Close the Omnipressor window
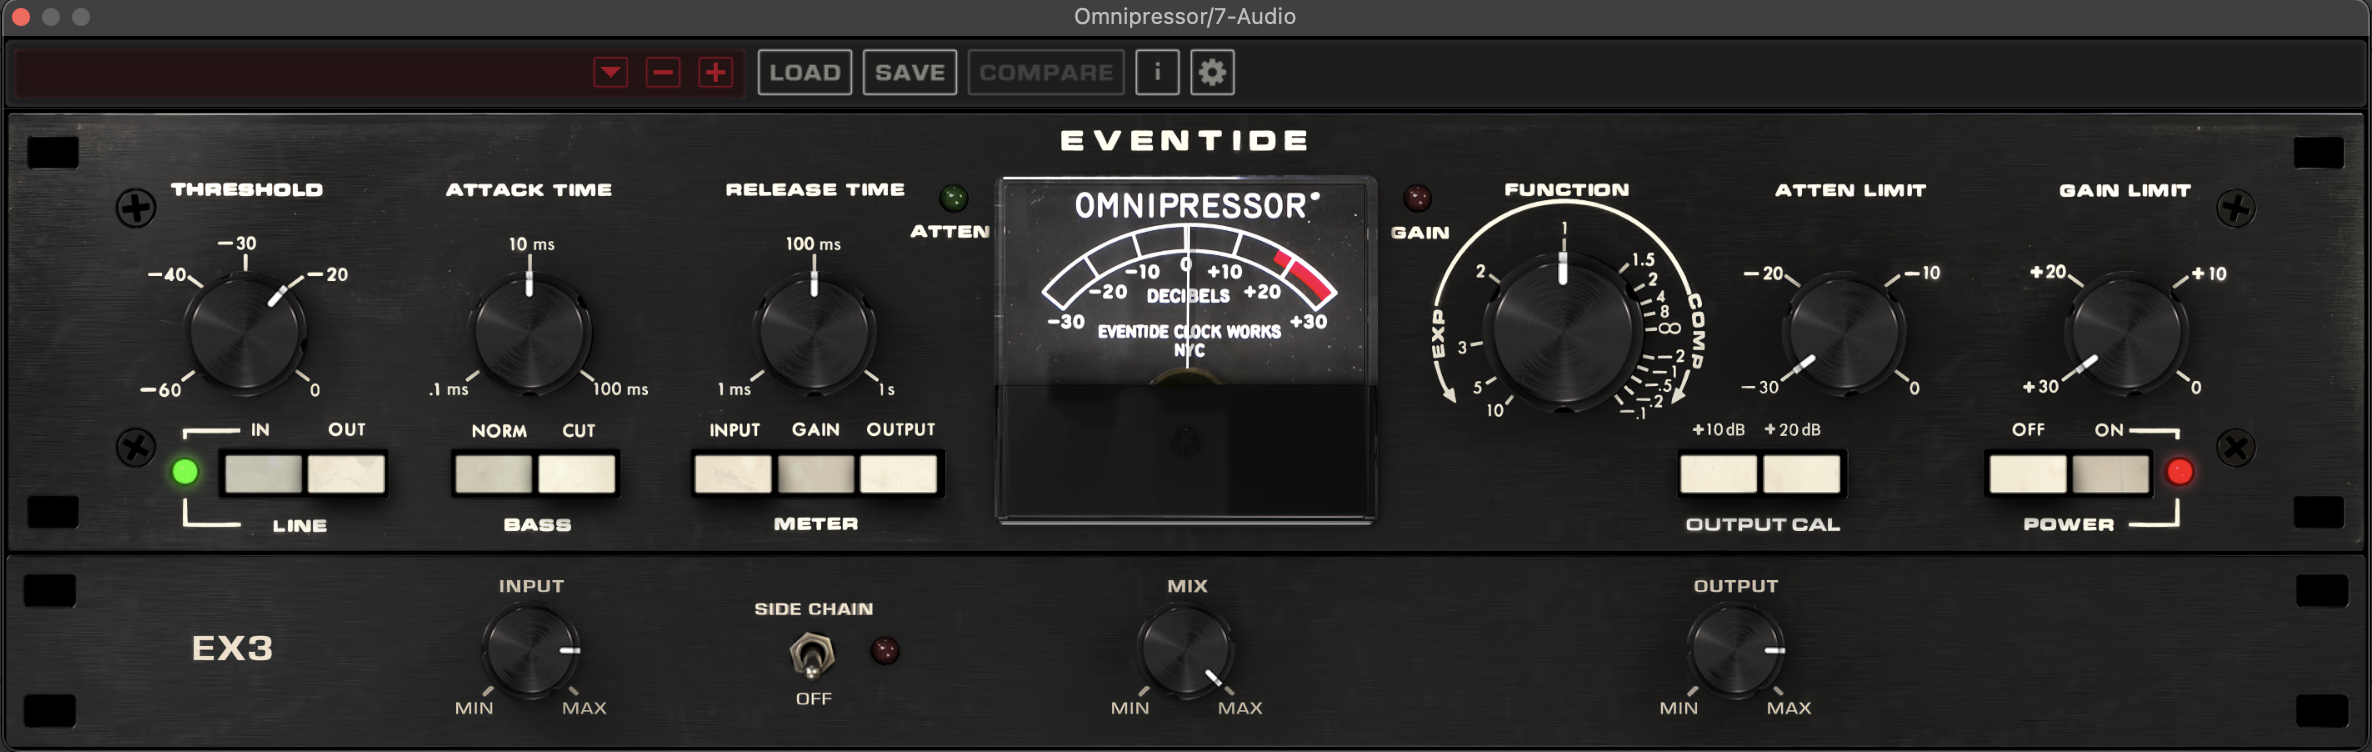 click(21, 17)
